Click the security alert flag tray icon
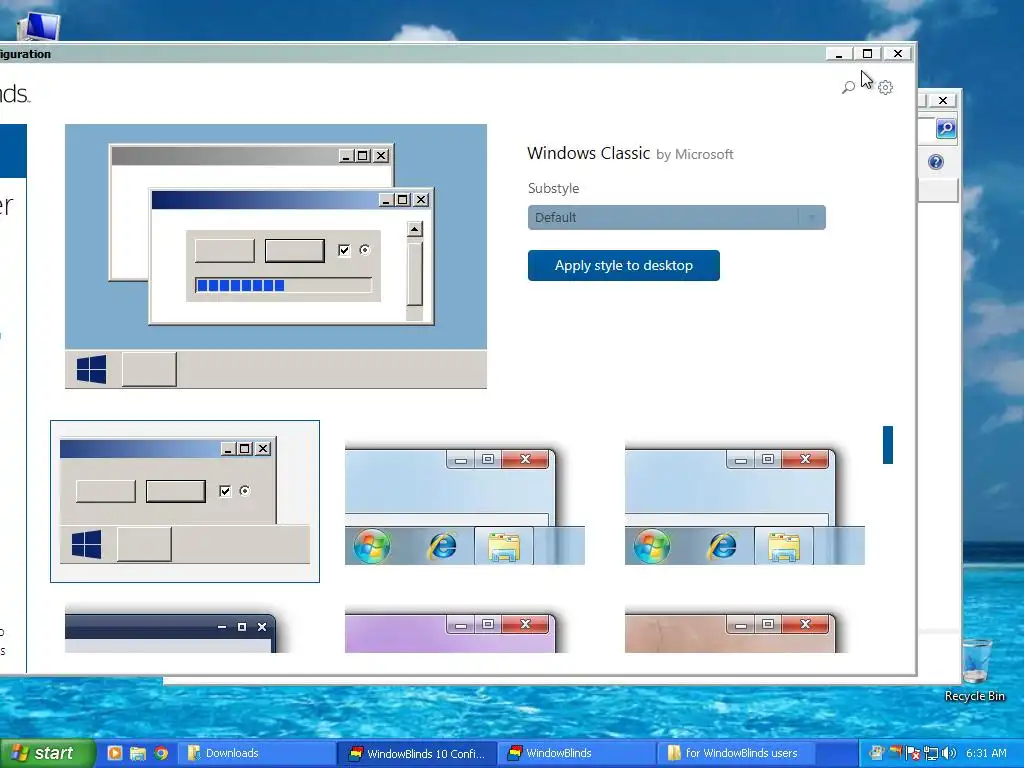The image size is (1024, 768). point(913,753)
